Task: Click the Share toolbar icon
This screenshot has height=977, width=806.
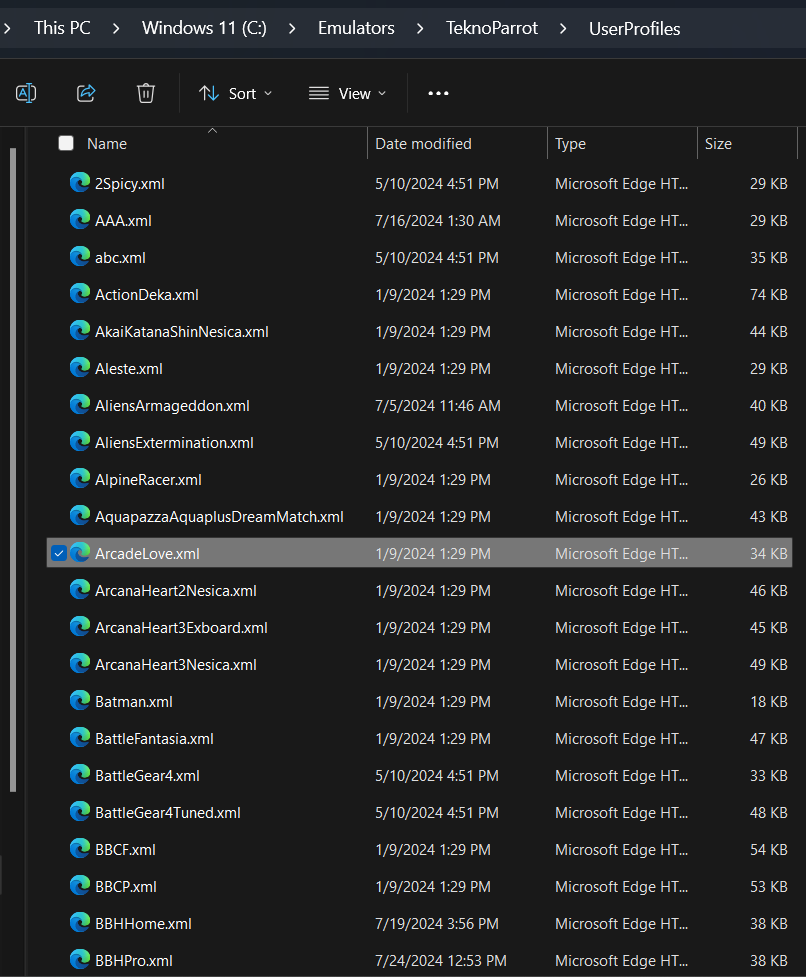Action: (86, 93)
